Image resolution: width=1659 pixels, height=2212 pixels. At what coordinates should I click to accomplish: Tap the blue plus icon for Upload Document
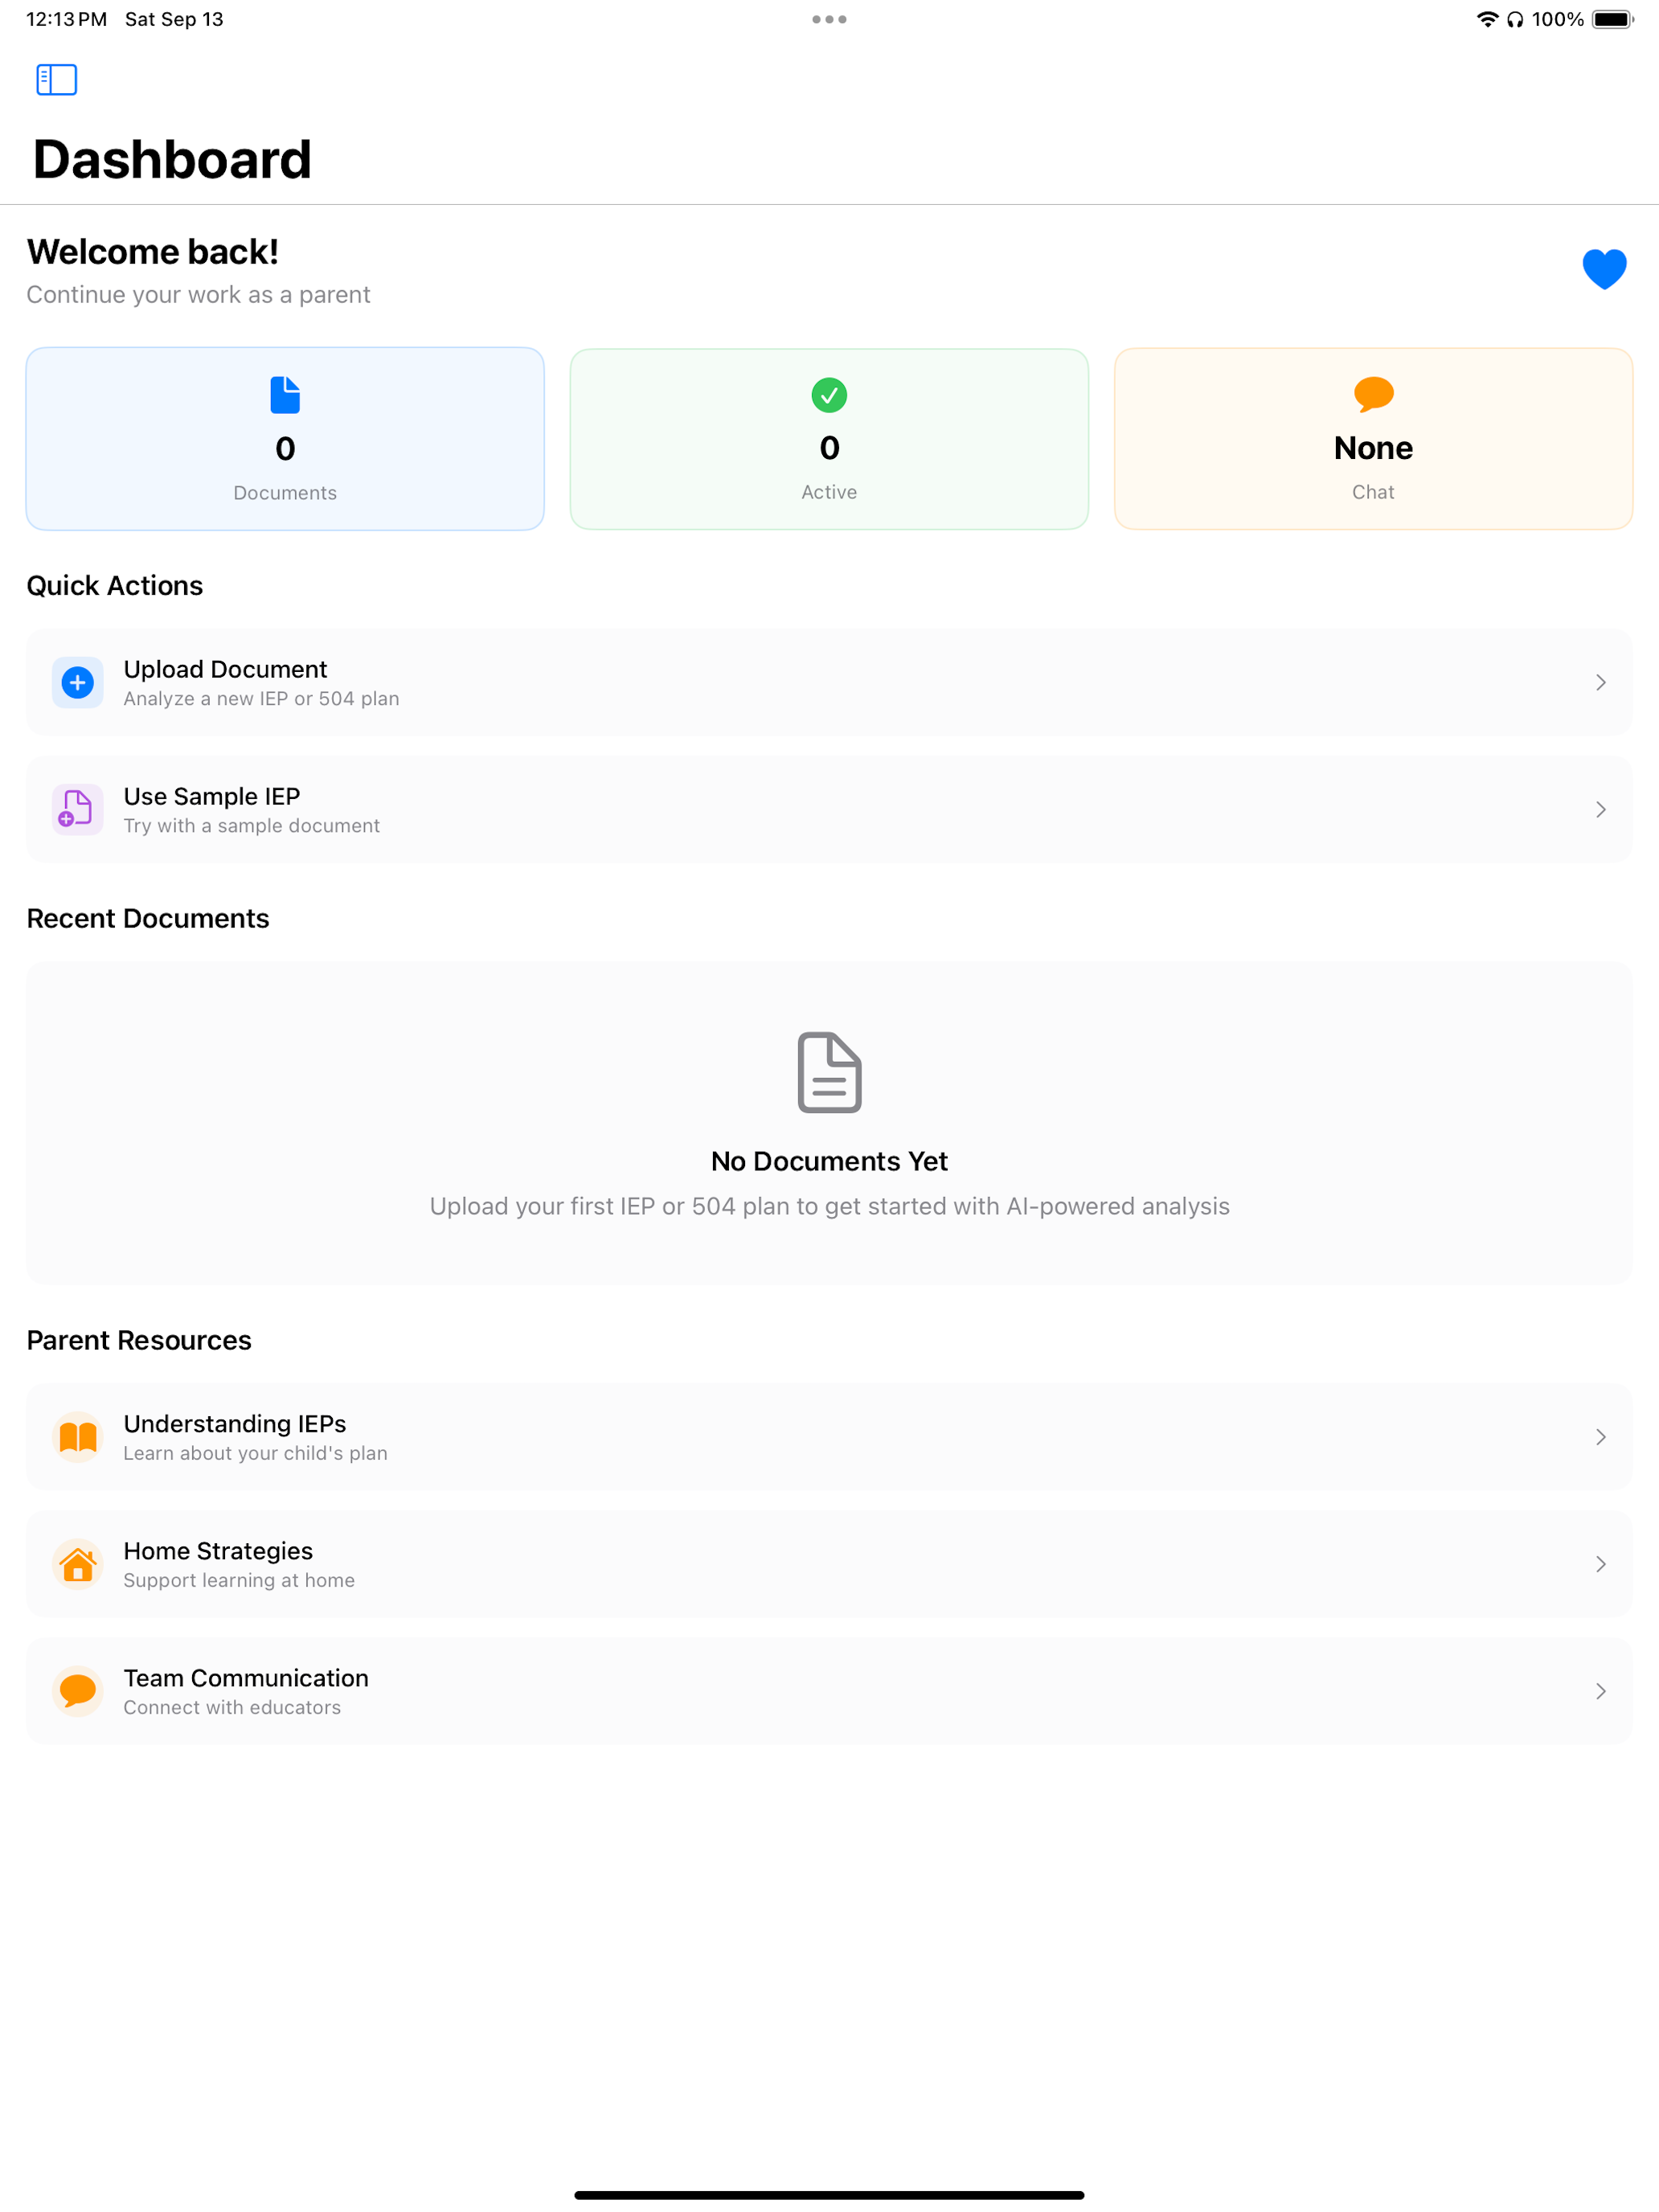click(x=77, y=682)
